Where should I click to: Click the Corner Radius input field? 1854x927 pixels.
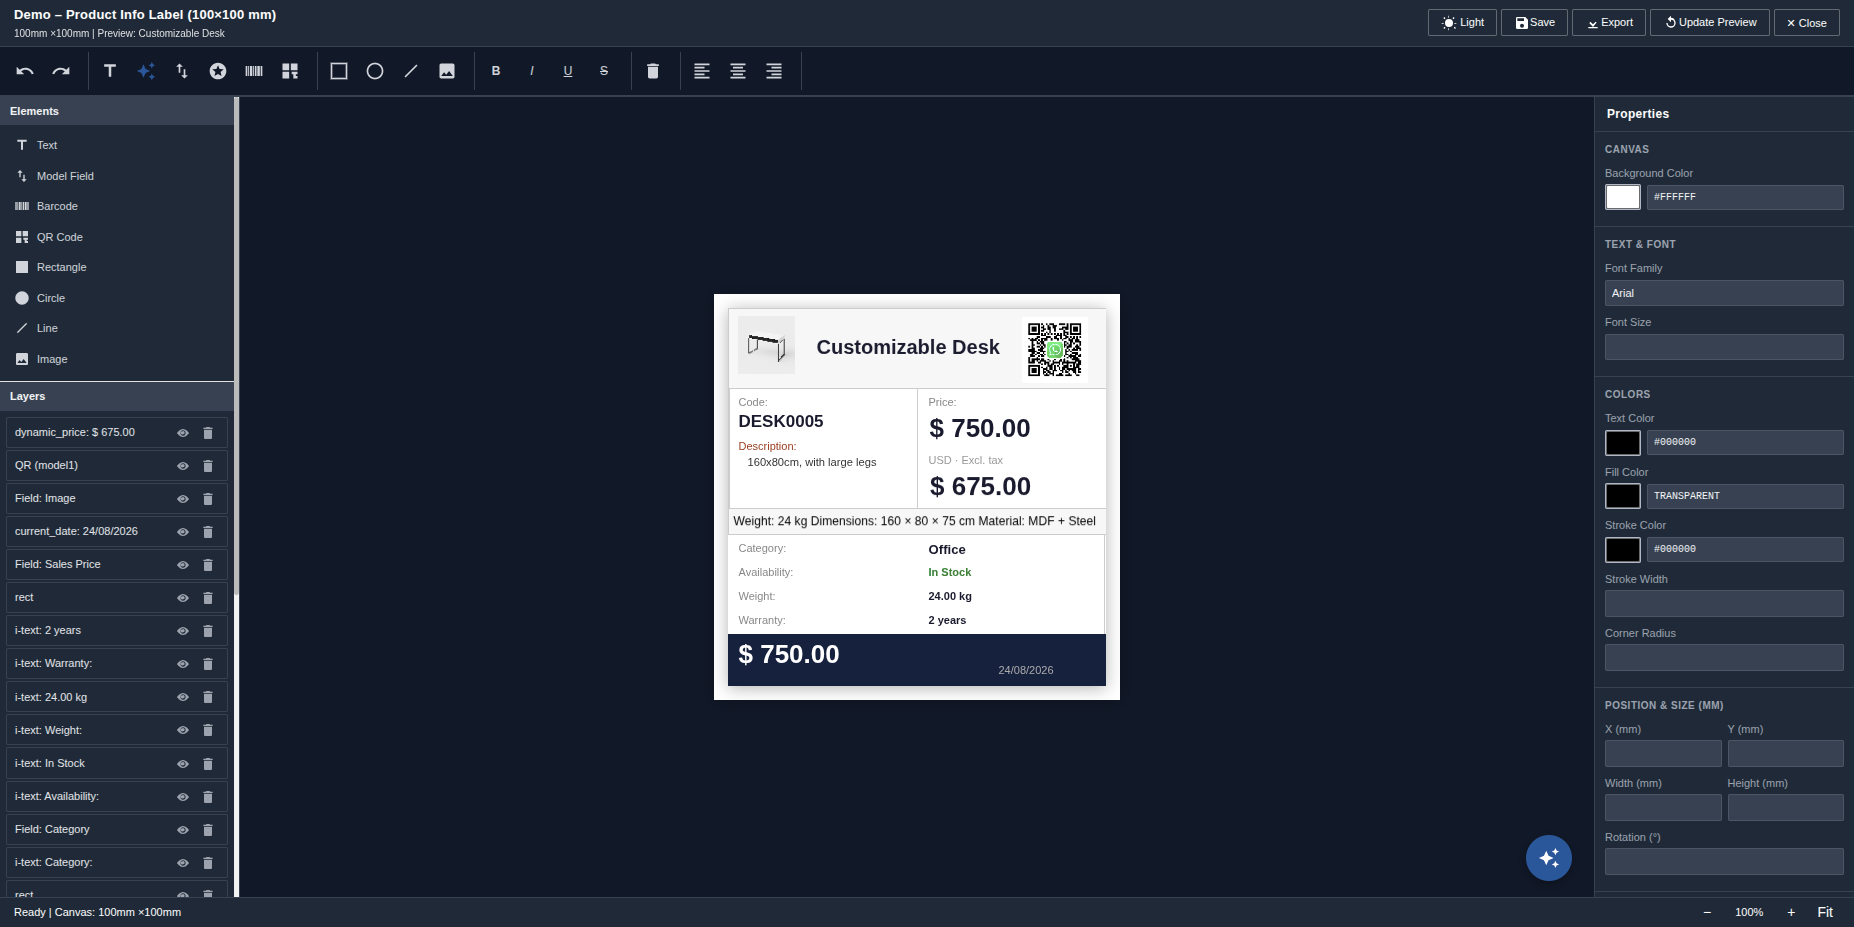(1724, 657)
